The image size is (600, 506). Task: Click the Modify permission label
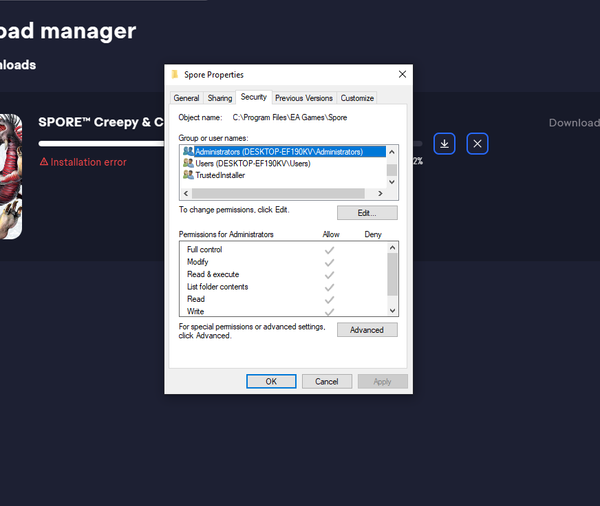coord(197,262)
